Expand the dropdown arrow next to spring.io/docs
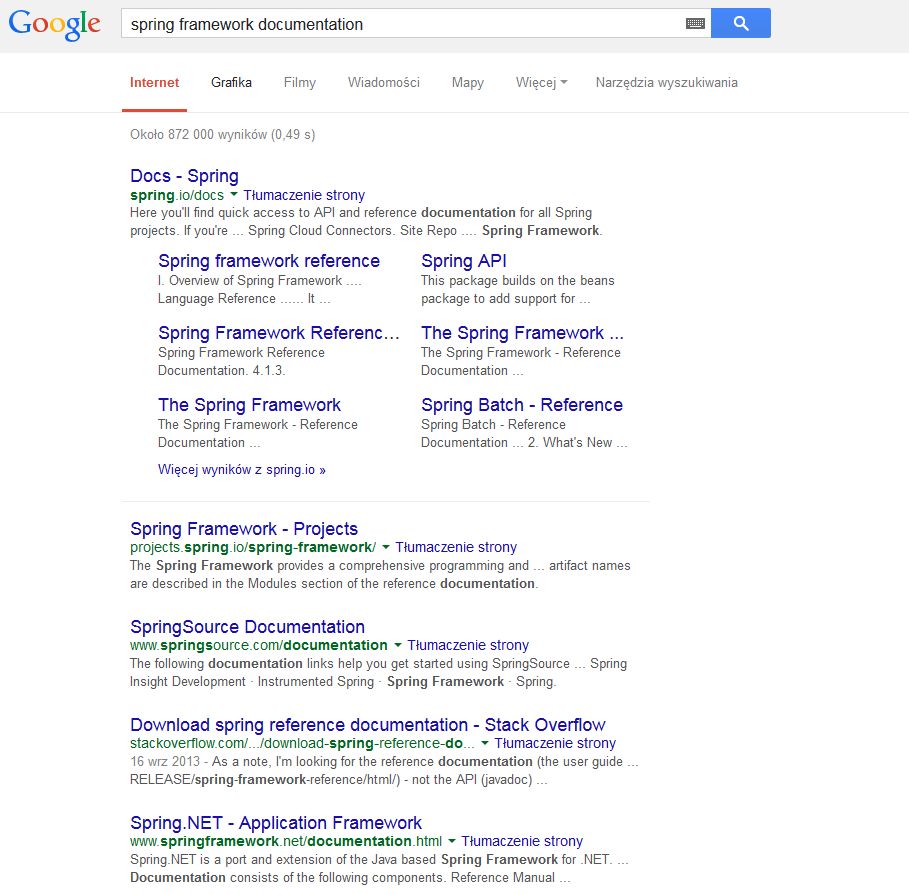The height and width of the screenshot is (895, 909). (234, 194)
